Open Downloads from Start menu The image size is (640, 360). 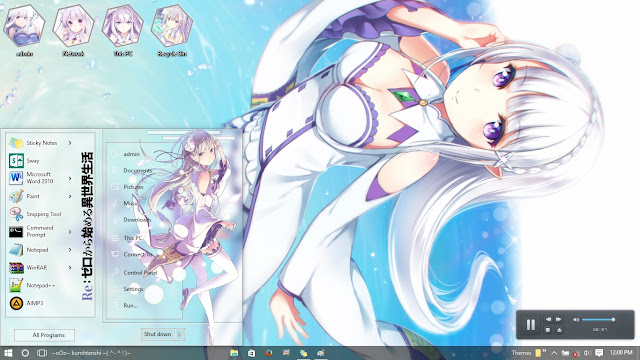(x=137, y=220)
